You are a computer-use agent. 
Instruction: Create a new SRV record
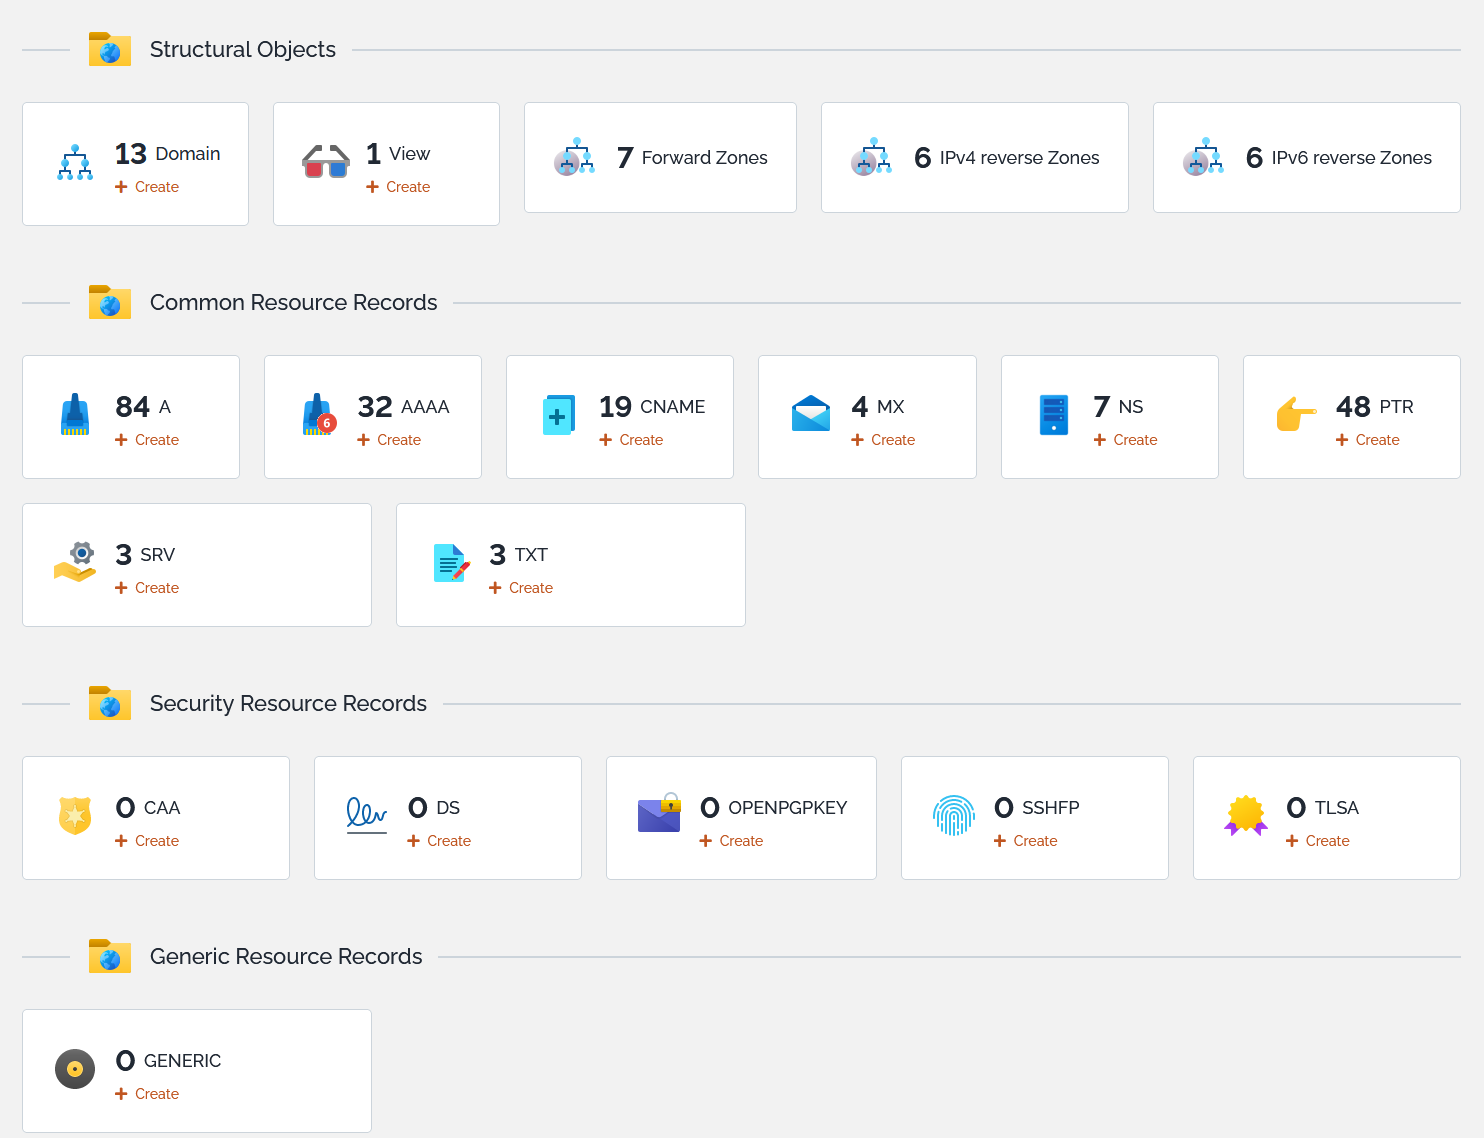pyautogui.click(x=147, y=588)
